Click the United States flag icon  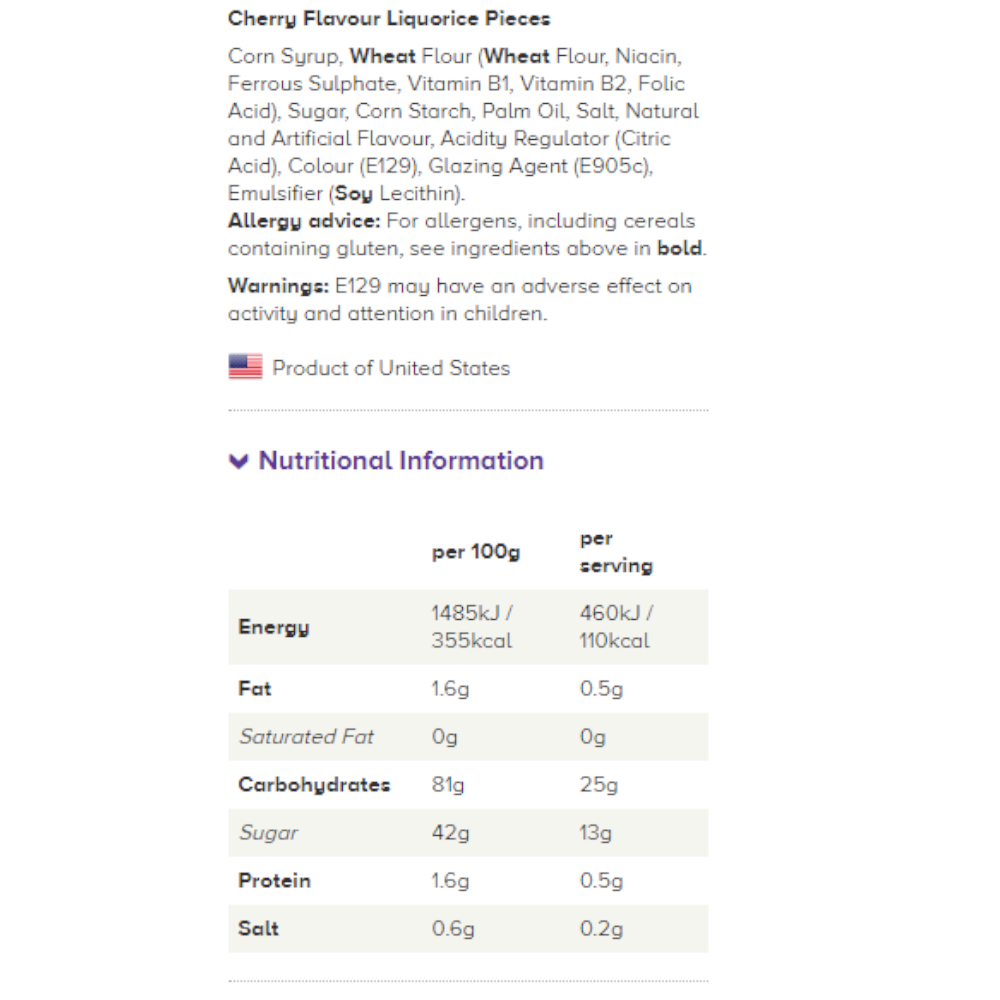point(245,367)
